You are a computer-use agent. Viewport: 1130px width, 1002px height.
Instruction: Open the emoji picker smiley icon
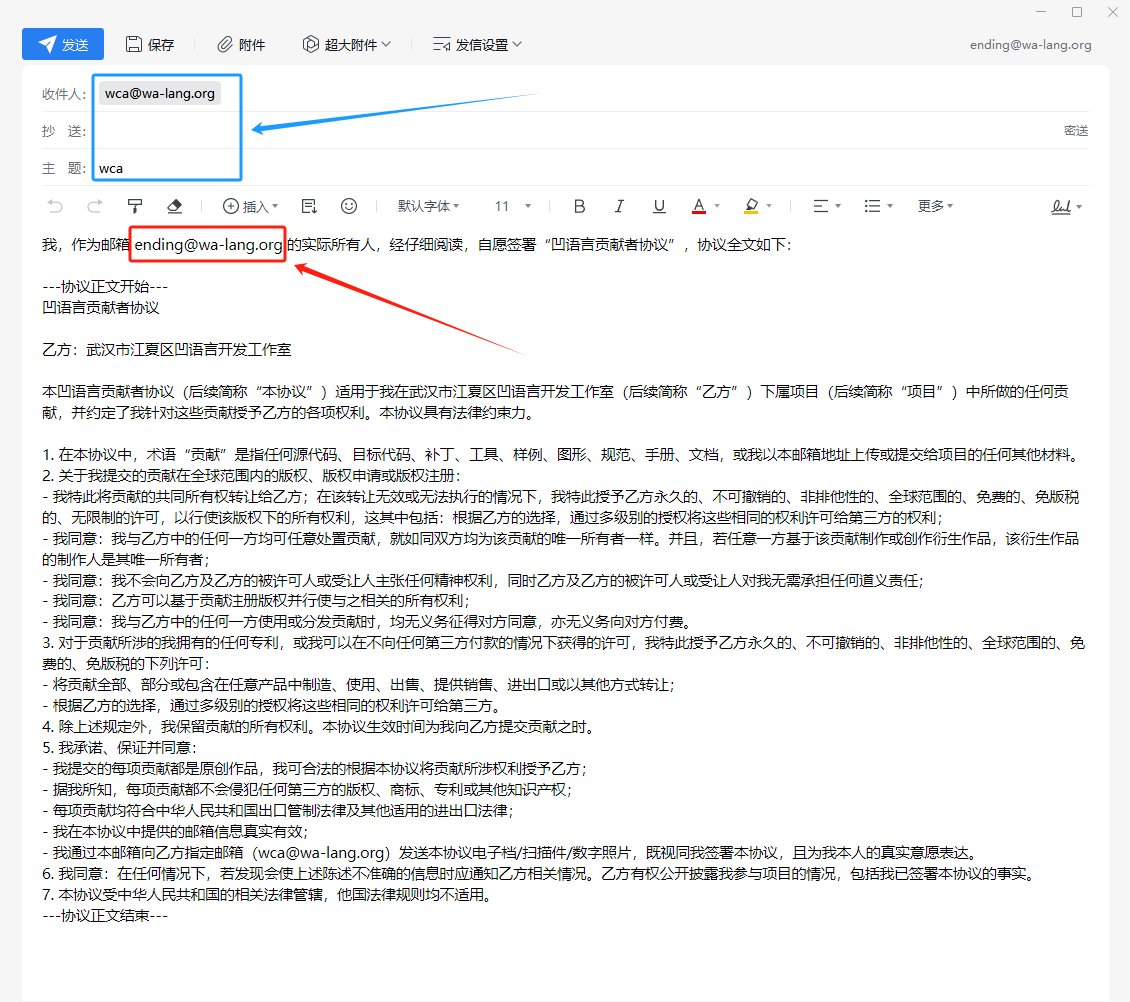pos(349,206)
